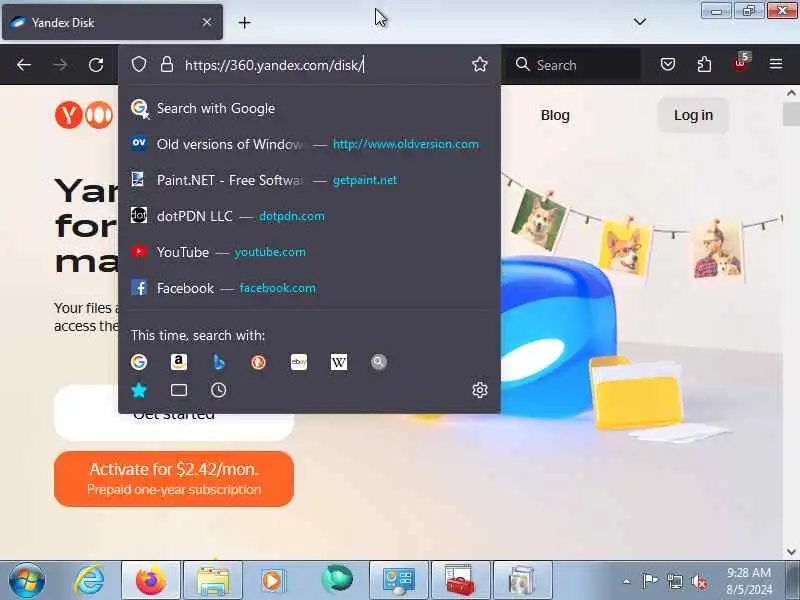Search this time with Bing icon
The image size is (800, 600).
click(219, 362)
